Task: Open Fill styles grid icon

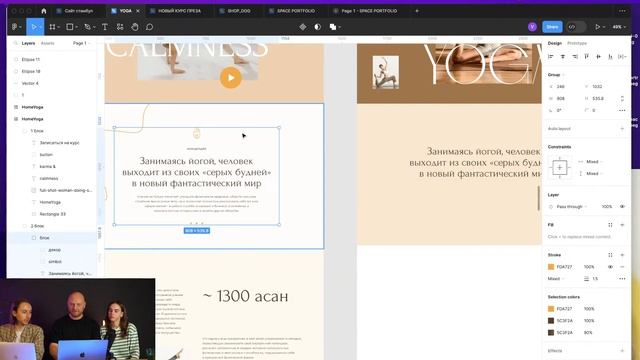Action: [x=610, y=225]
